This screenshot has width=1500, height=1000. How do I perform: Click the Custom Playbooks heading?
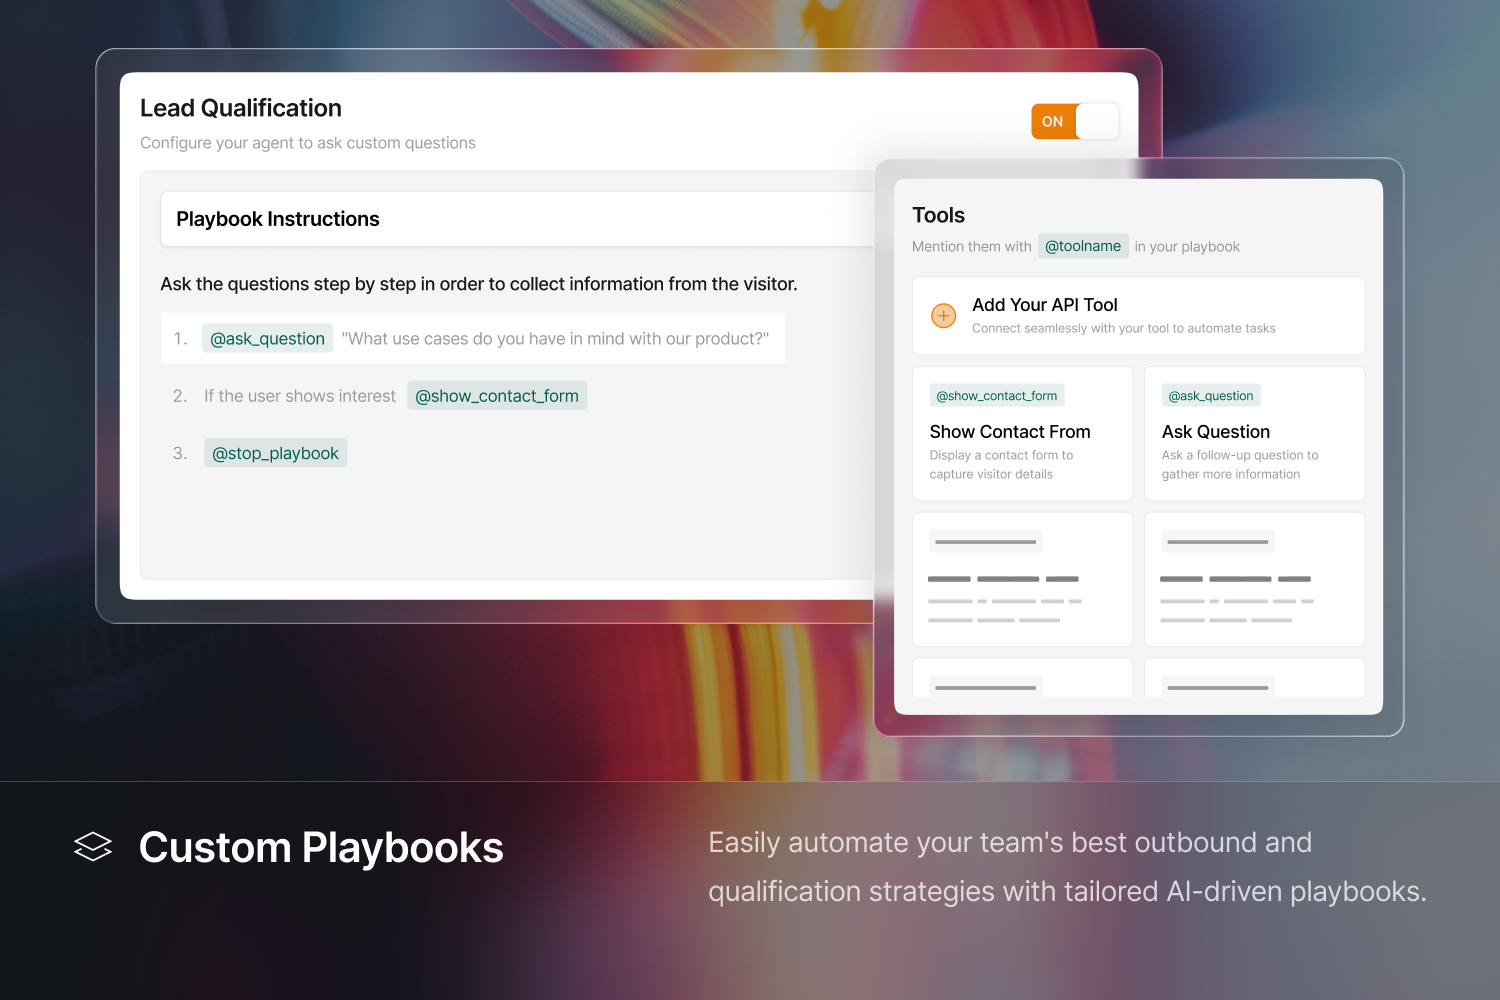(321, 848)
